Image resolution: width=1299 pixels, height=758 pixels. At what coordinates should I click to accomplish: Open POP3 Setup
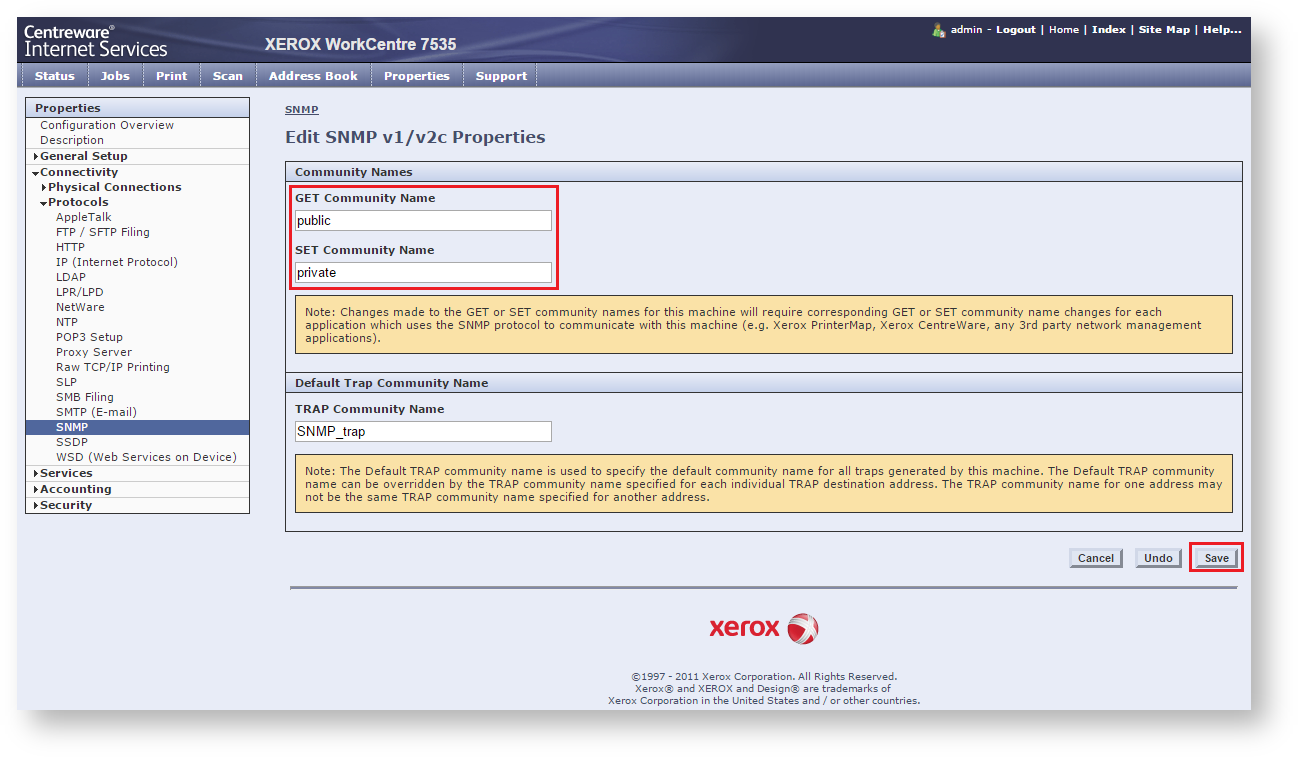(x=89, y=337)
